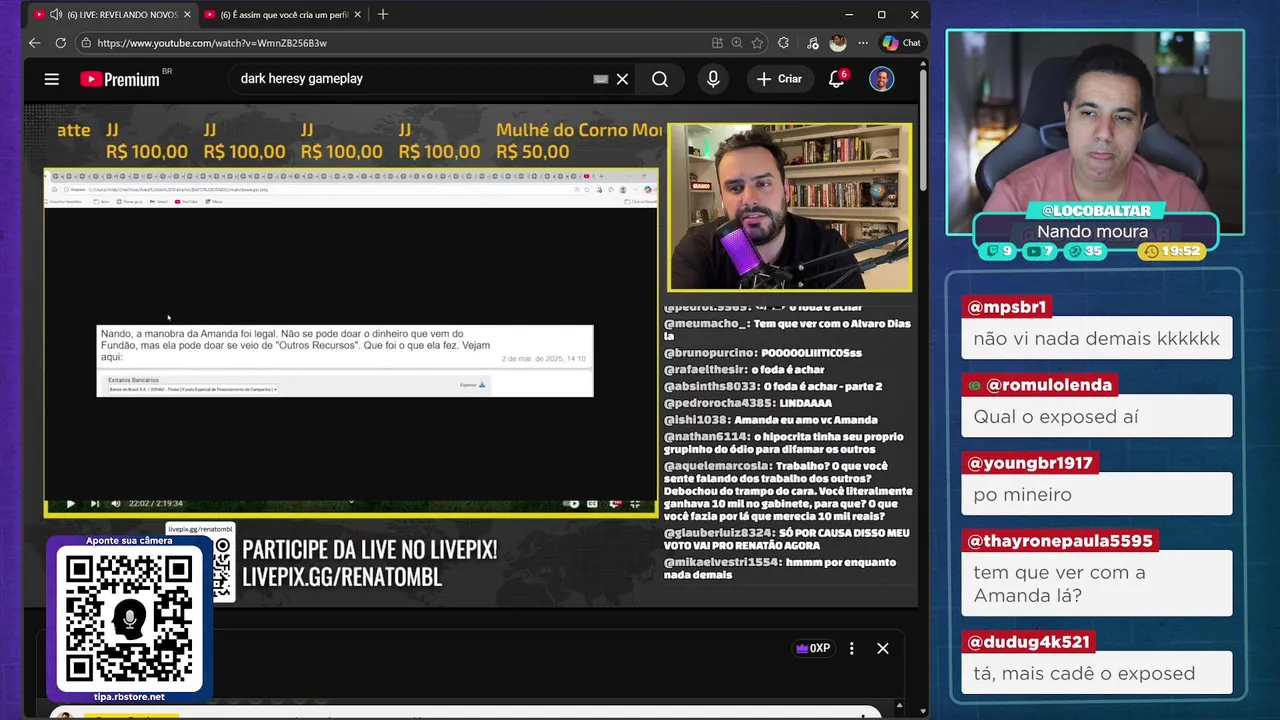Screen dimensions: 1280x720
Task: Clear the YouTube search text
Action: pos(622,79)
